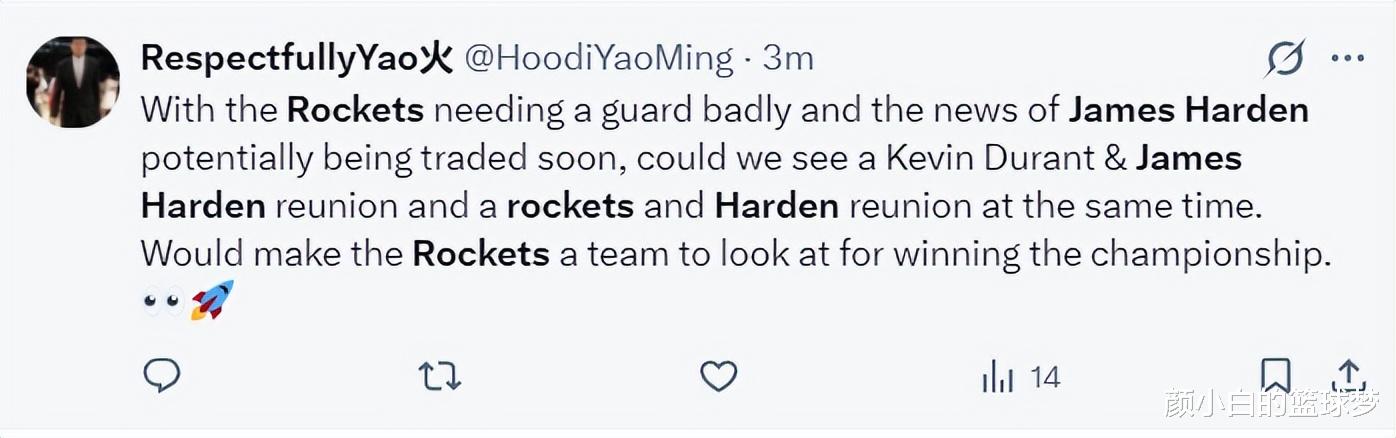Like the tweet with the heart icon
1396x438 pixels.
pos(718,376)
